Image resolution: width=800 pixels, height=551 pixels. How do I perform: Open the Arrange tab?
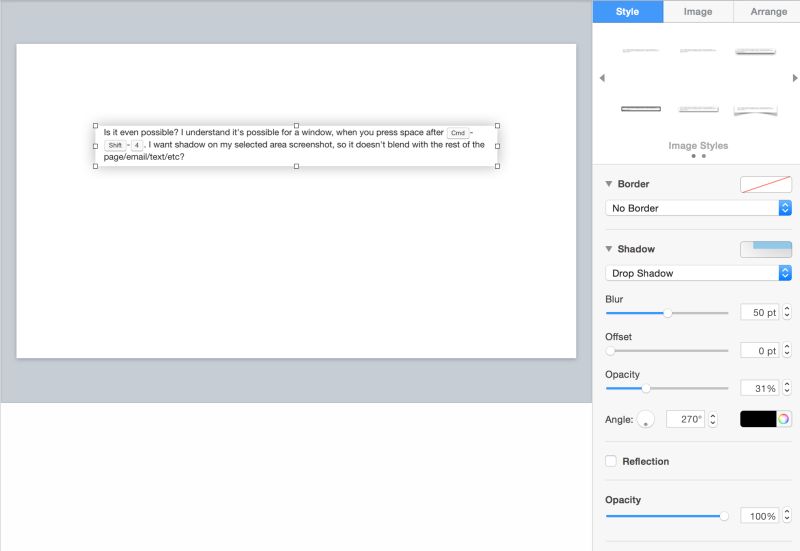click(768, 11)
